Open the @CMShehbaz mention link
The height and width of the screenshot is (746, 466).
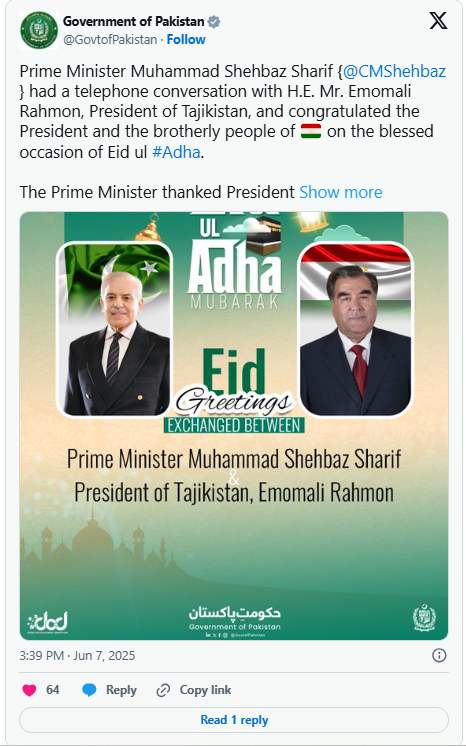(x=394, y=71)
